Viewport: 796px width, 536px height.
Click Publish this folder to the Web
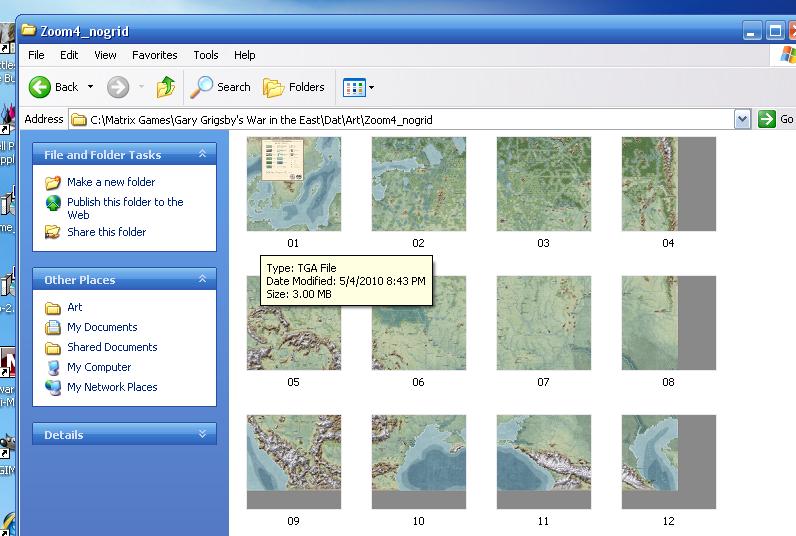(x=125, y=208)
